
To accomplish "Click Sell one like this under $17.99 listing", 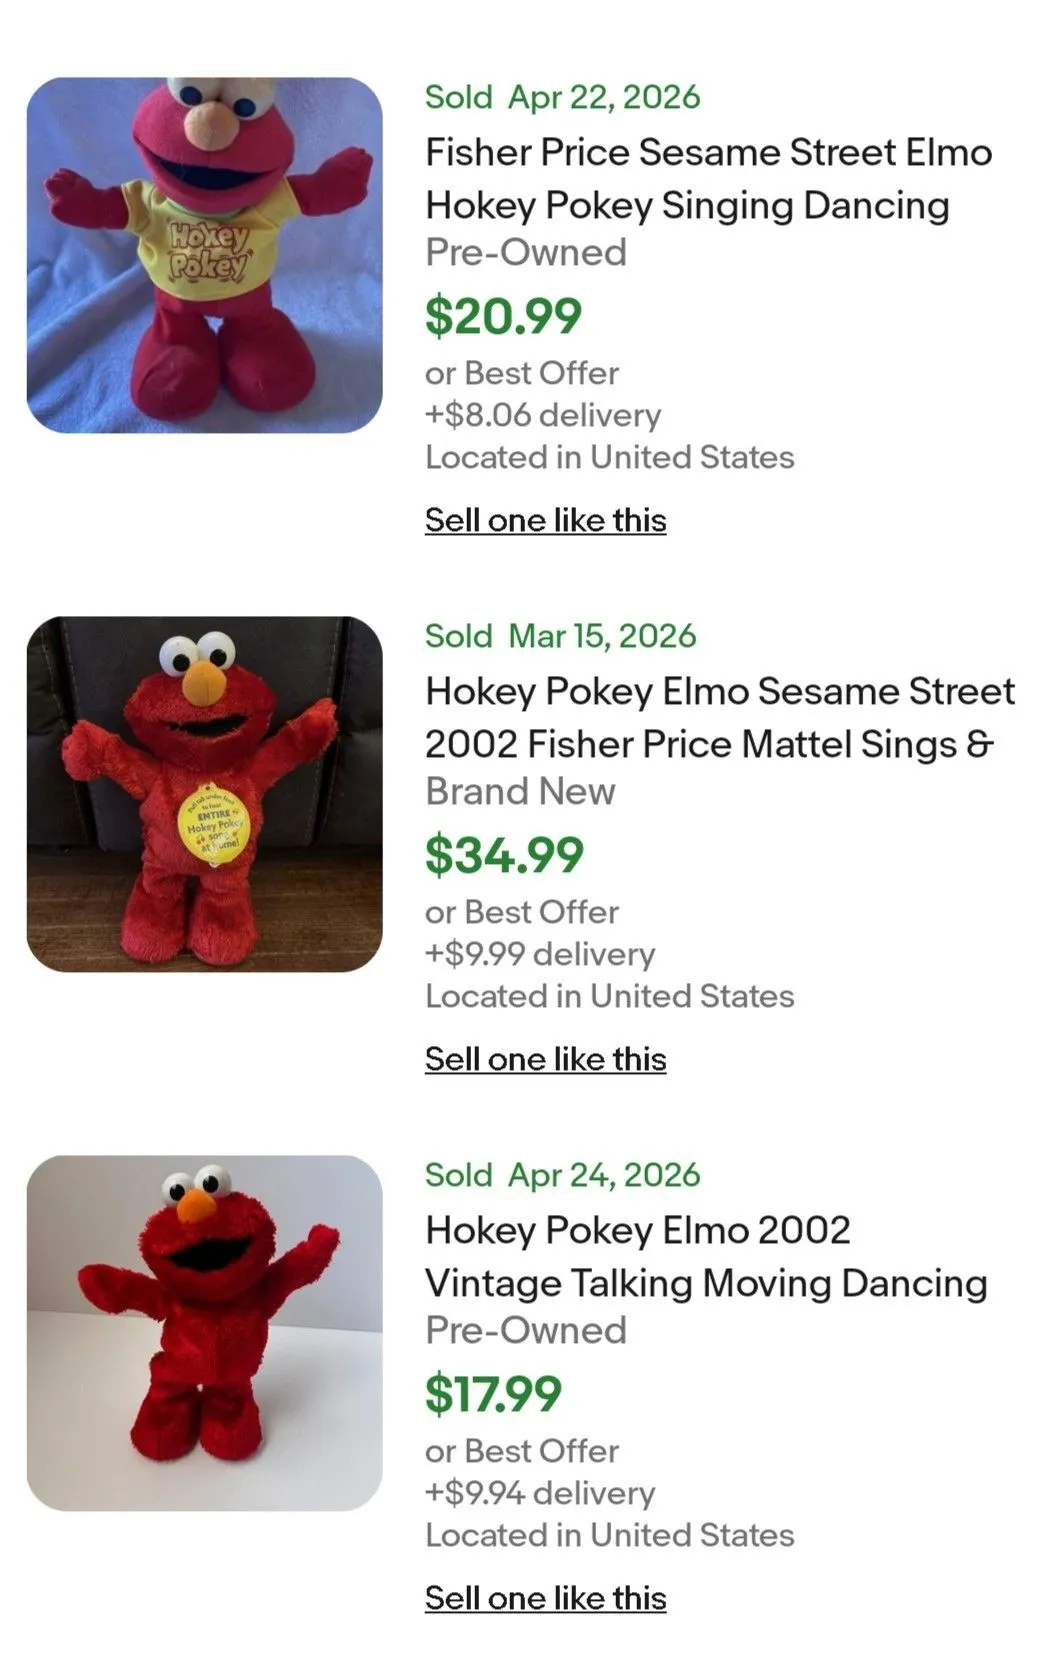I will (x=546, y=1598).
